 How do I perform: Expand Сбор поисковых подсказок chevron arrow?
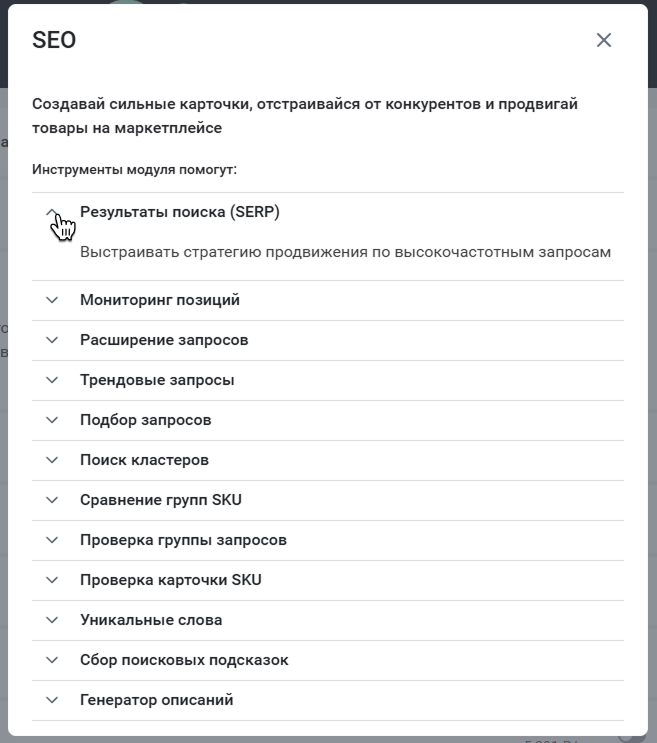(x=52, y=660)
